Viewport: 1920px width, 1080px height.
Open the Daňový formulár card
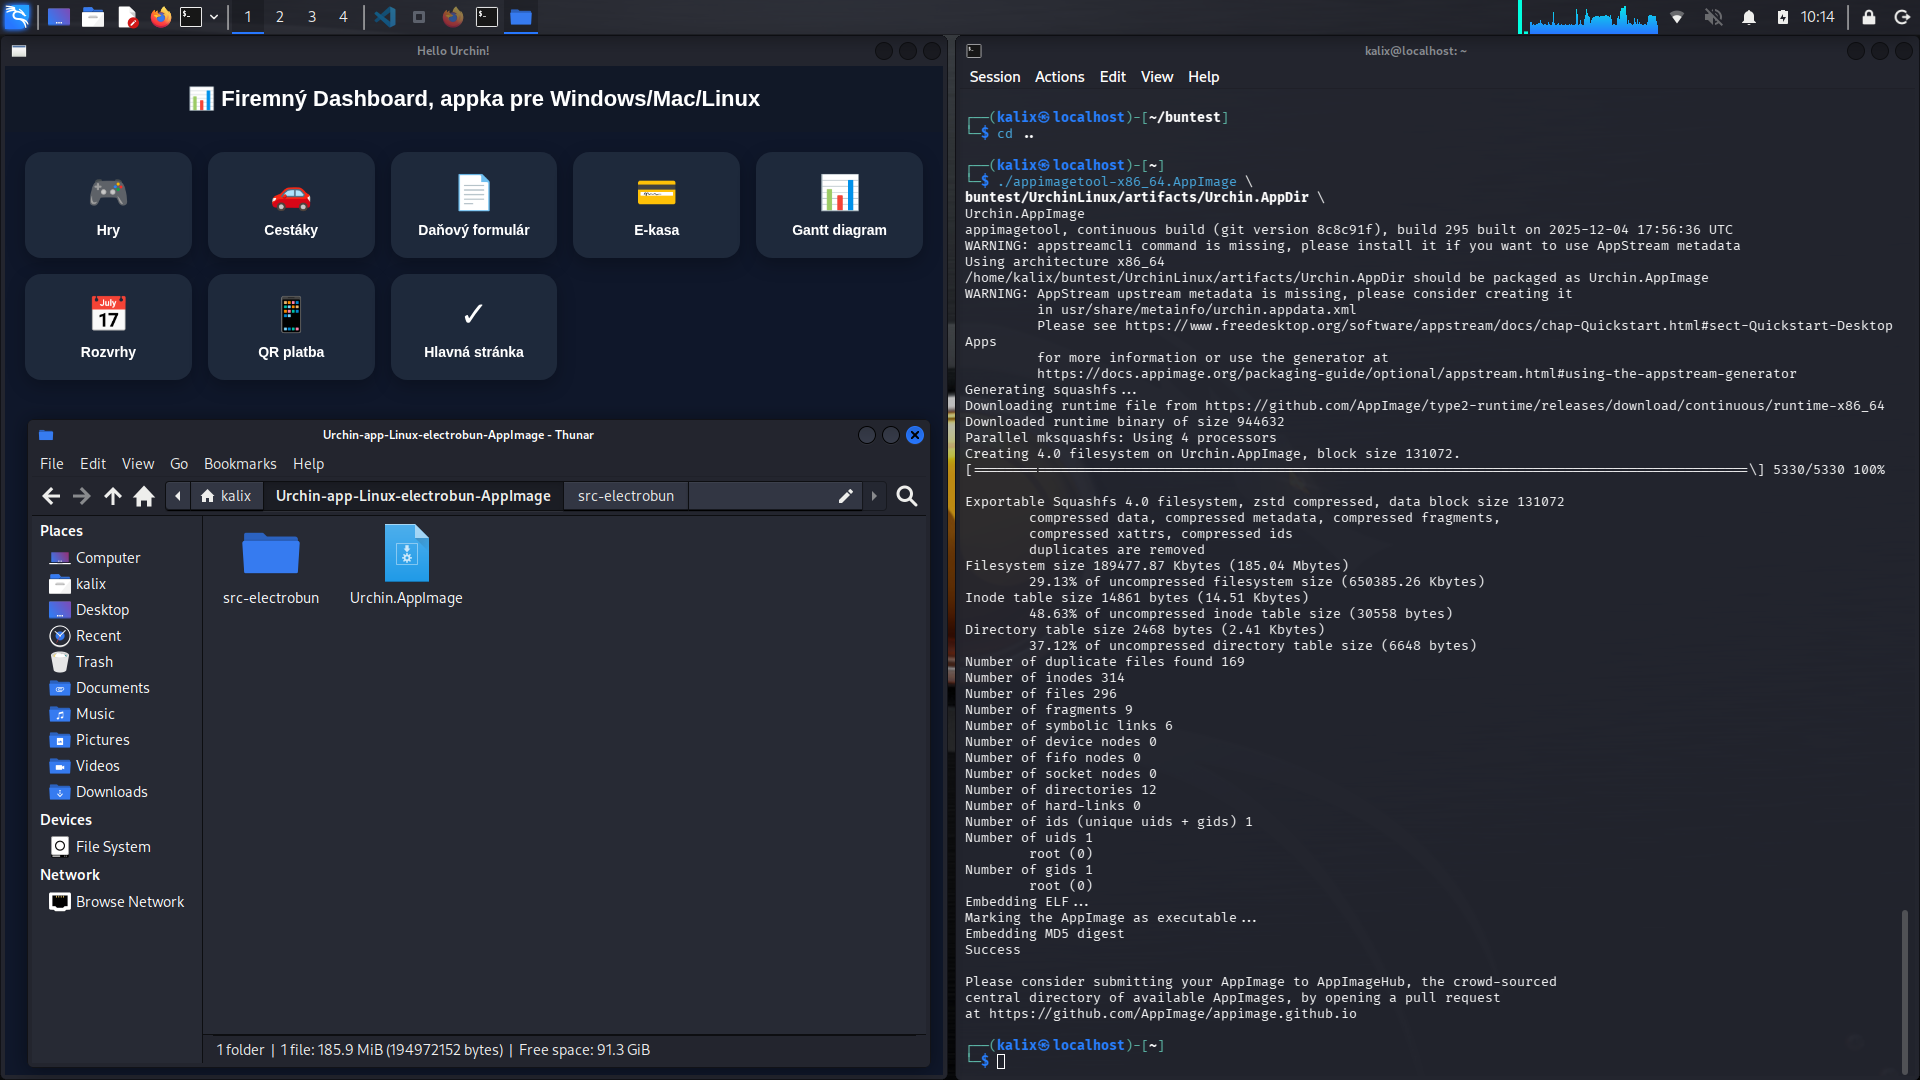(x=474, y=205)
